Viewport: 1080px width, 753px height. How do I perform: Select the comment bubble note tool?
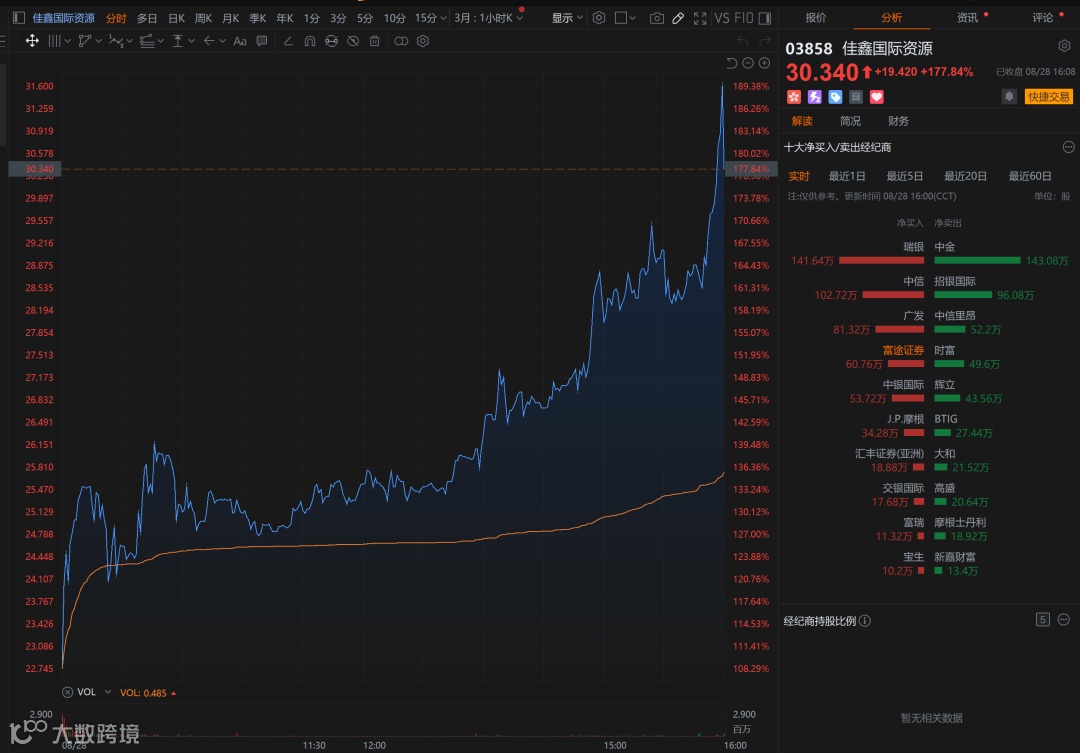click(x=262, y=41)
